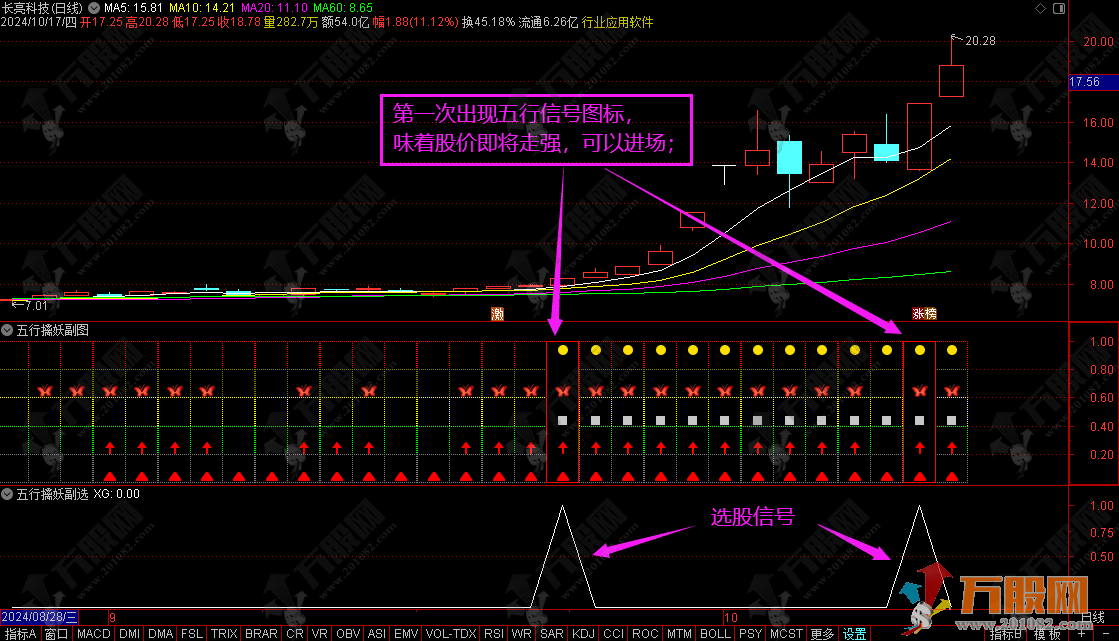This screenshot has width=1119, height=641.
Task: Click the month 9 timeline marker
Action: click(x=112, y=617)
